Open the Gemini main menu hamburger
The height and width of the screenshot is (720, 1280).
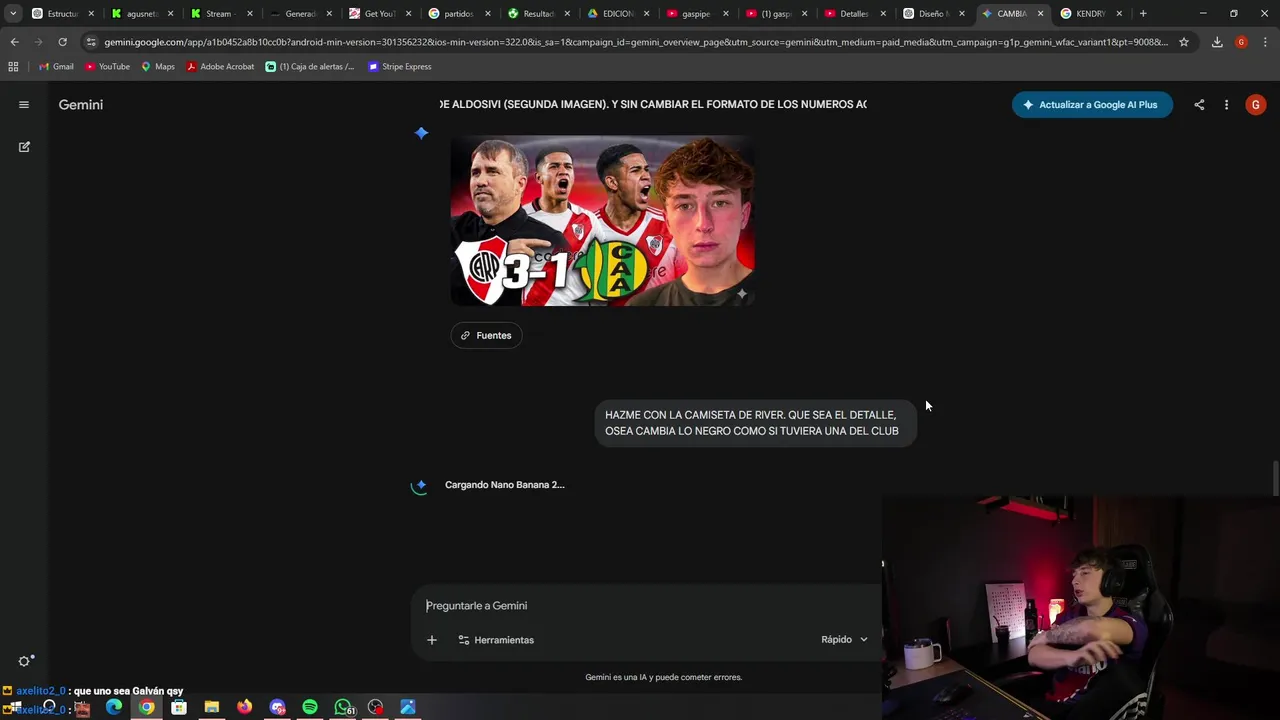pyautogui.click(x=24, y=104)
